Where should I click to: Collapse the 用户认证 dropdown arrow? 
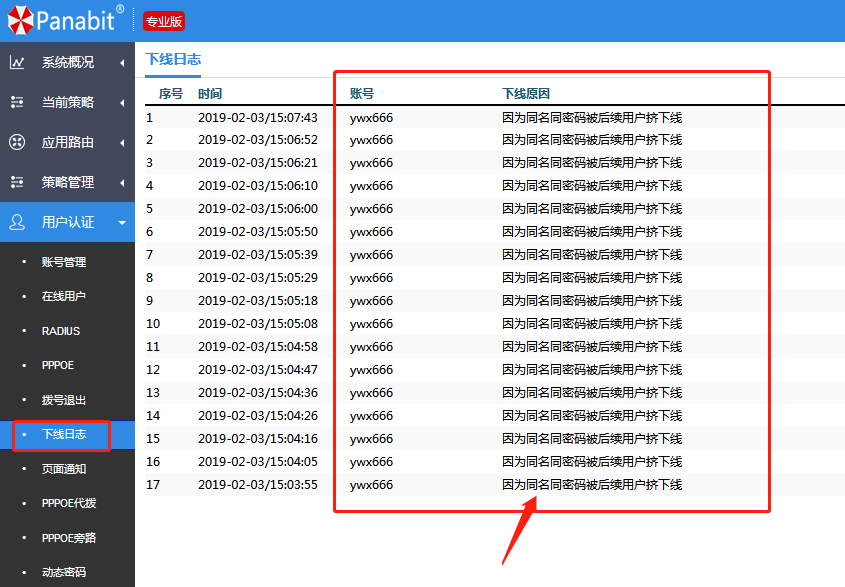122,223
